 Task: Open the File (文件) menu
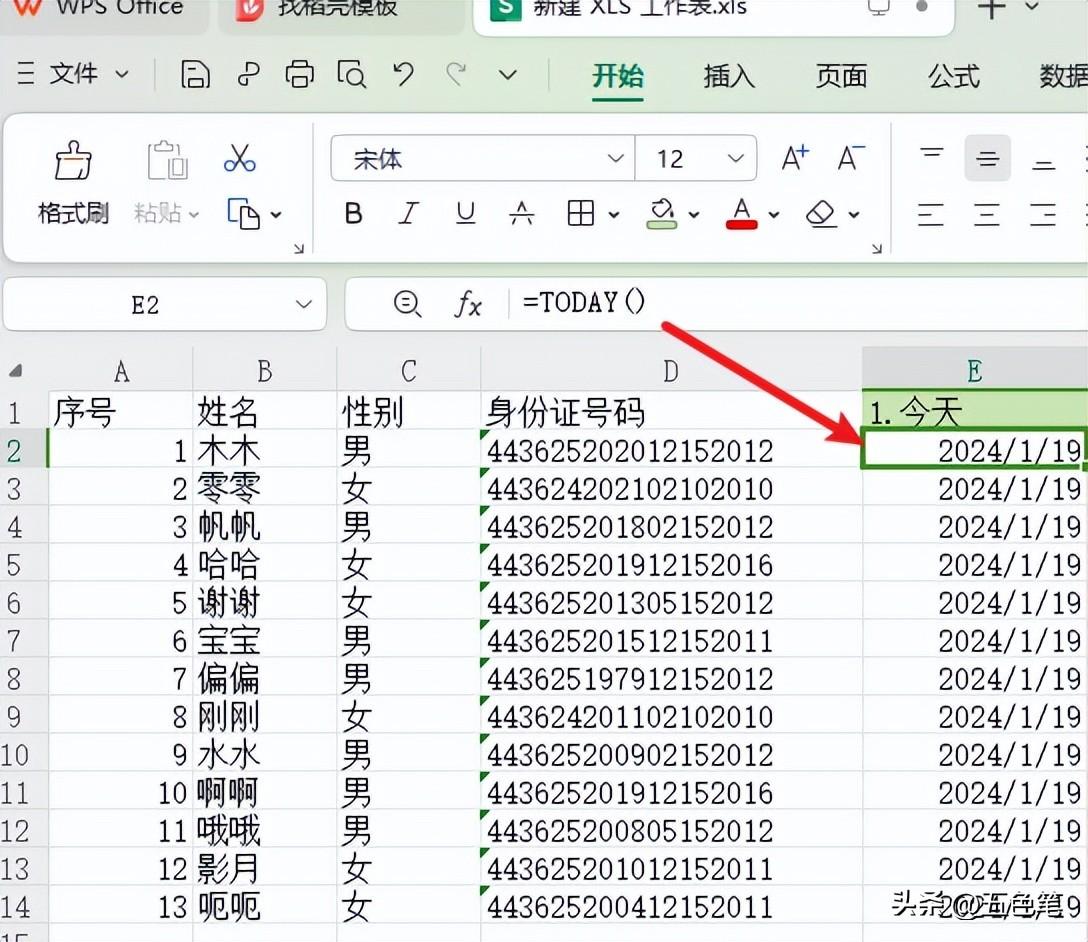click(x=73, y=74)
